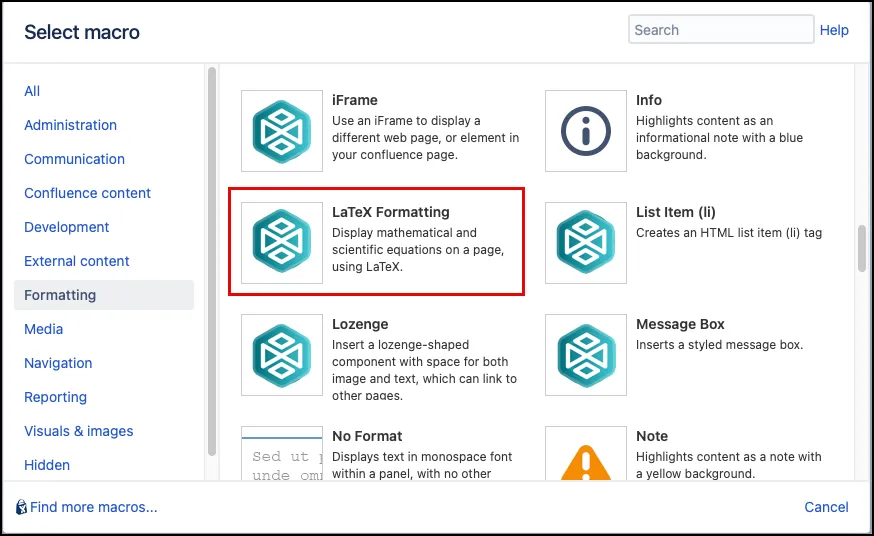Open the Hidden category
This screenshot has height=536, width=874.
47,465
